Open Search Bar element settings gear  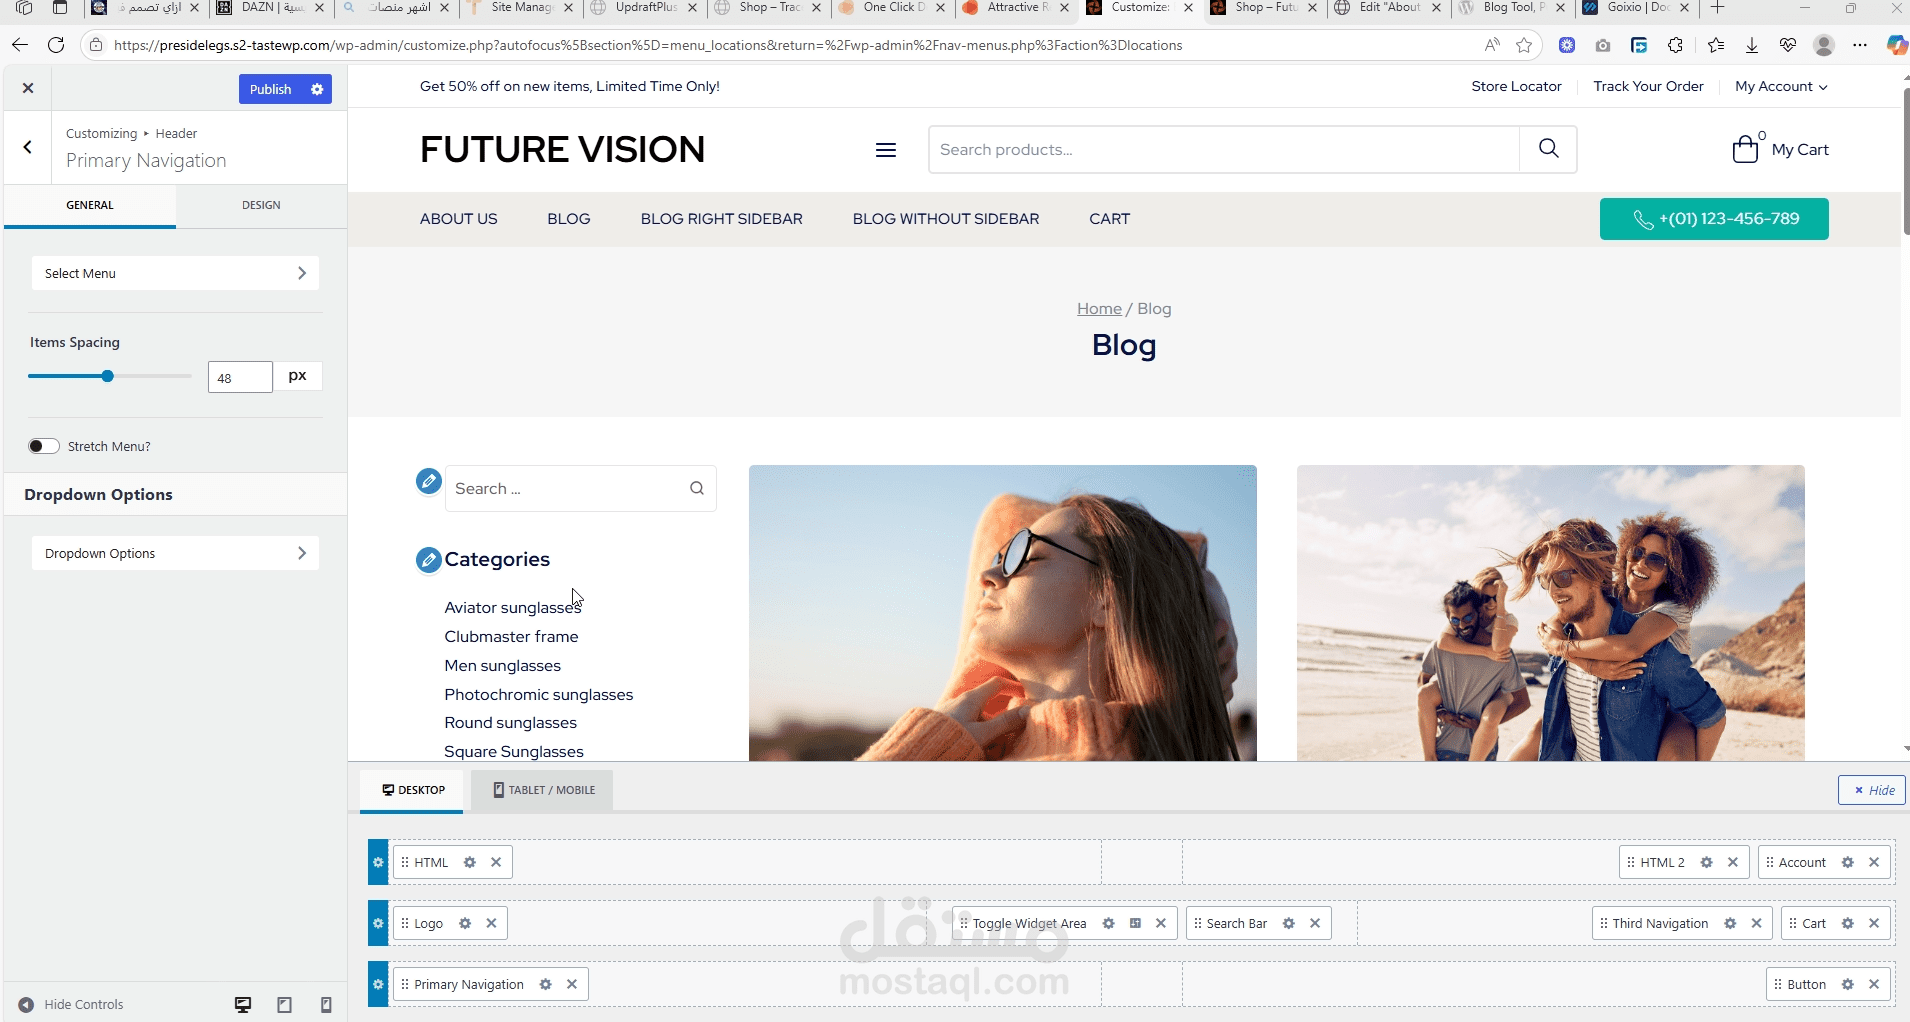pyautogui.click(x=1289, y=923)
